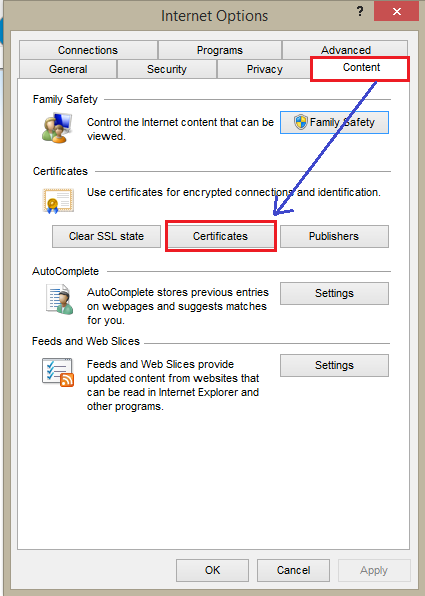The height and width of the screenshot is (596, 425).
Task: Select the Content tab
Action: pos(360,68)
